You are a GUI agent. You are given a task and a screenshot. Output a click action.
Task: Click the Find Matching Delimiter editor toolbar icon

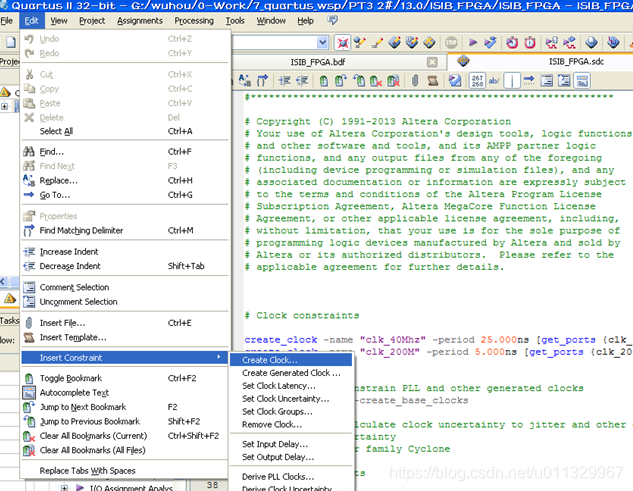[x=262, y=81]
